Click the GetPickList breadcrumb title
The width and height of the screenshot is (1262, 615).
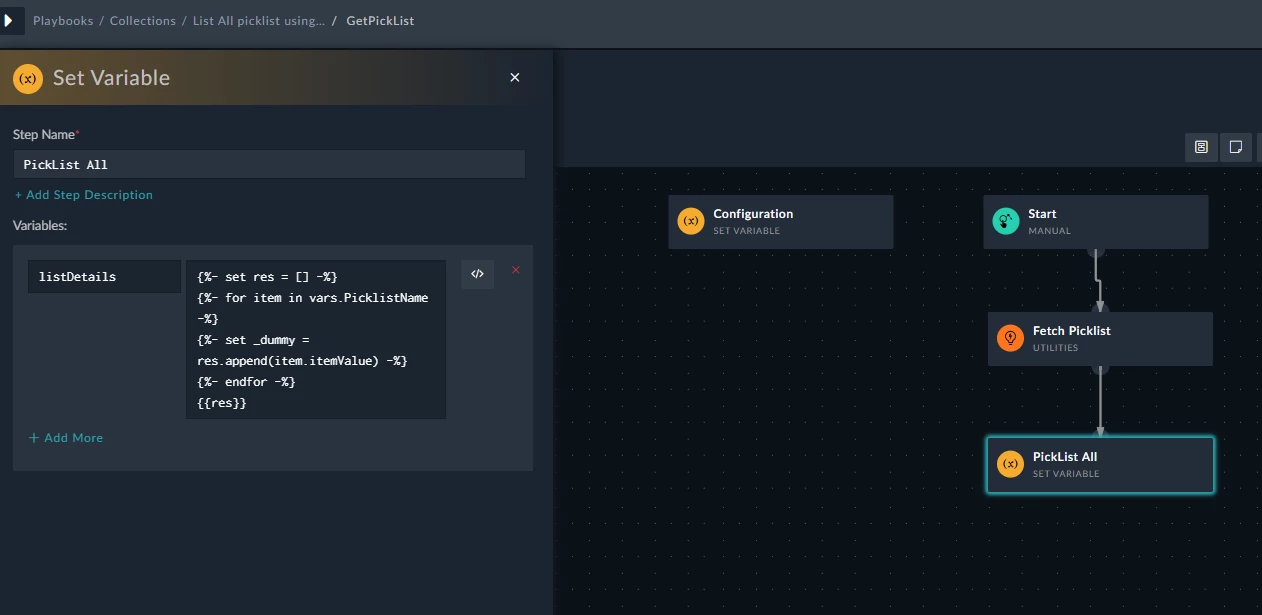pyautogui.click(x=380, y=21)
